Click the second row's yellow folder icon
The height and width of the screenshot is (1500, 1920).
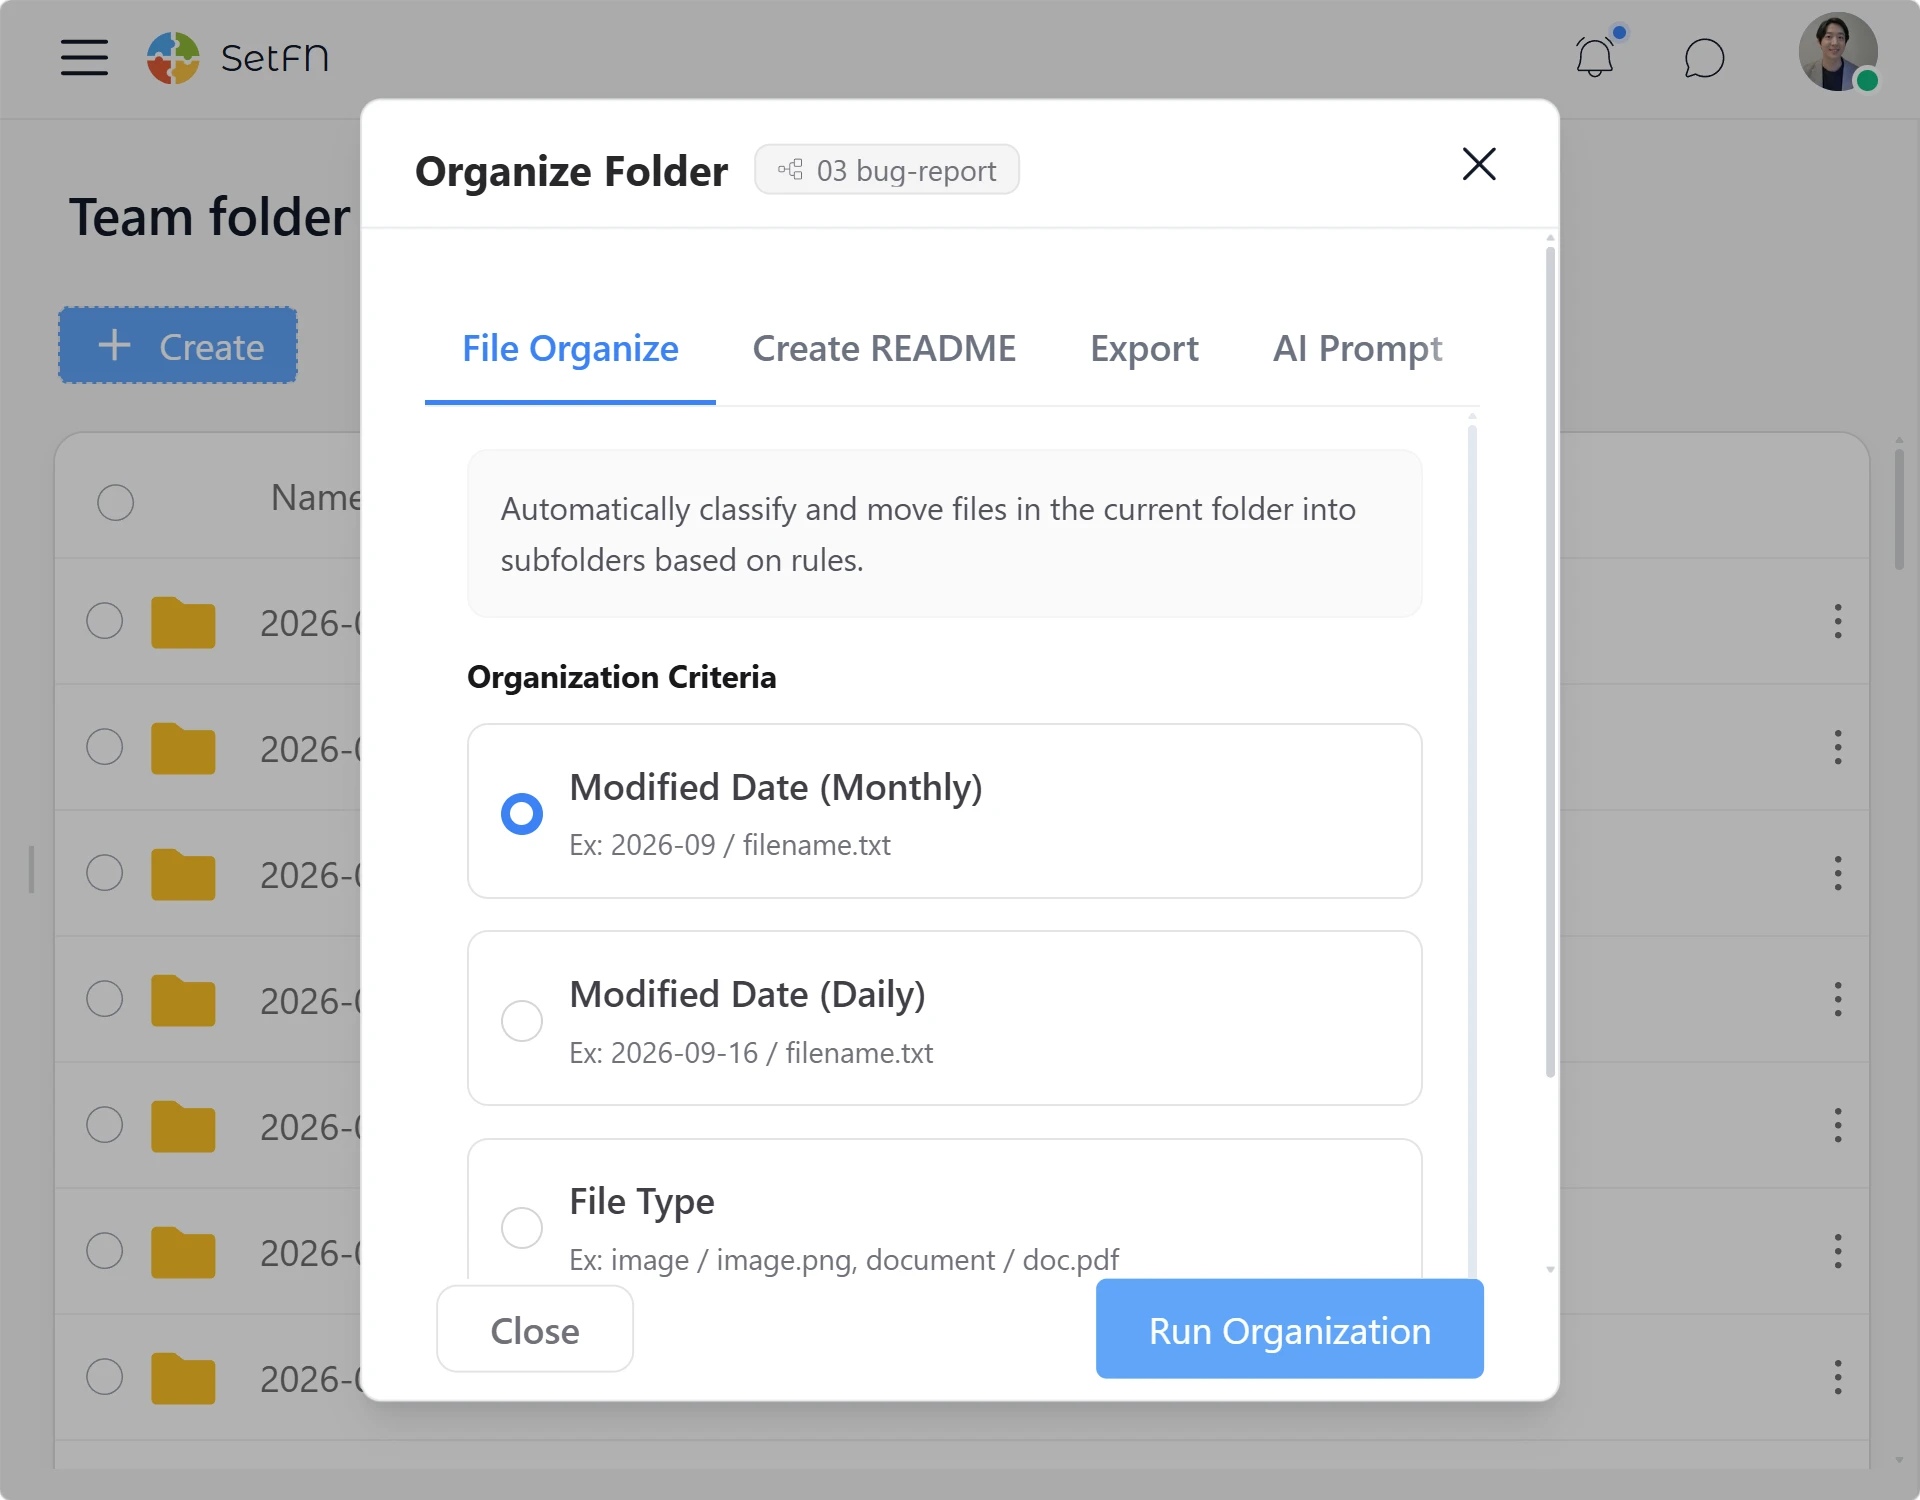(183, 748)
